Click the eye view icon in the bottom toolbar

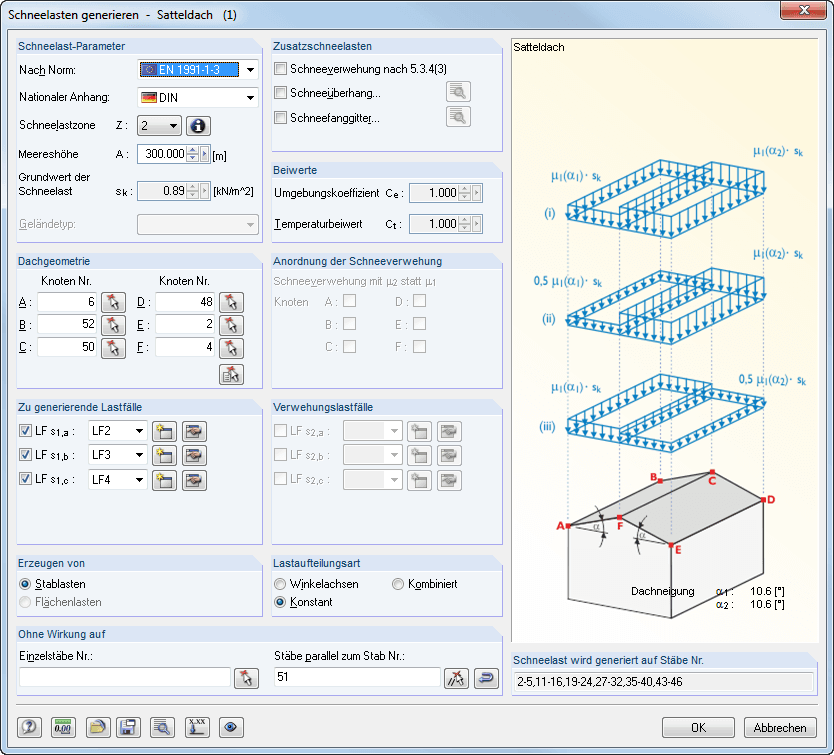coord(231,727)
